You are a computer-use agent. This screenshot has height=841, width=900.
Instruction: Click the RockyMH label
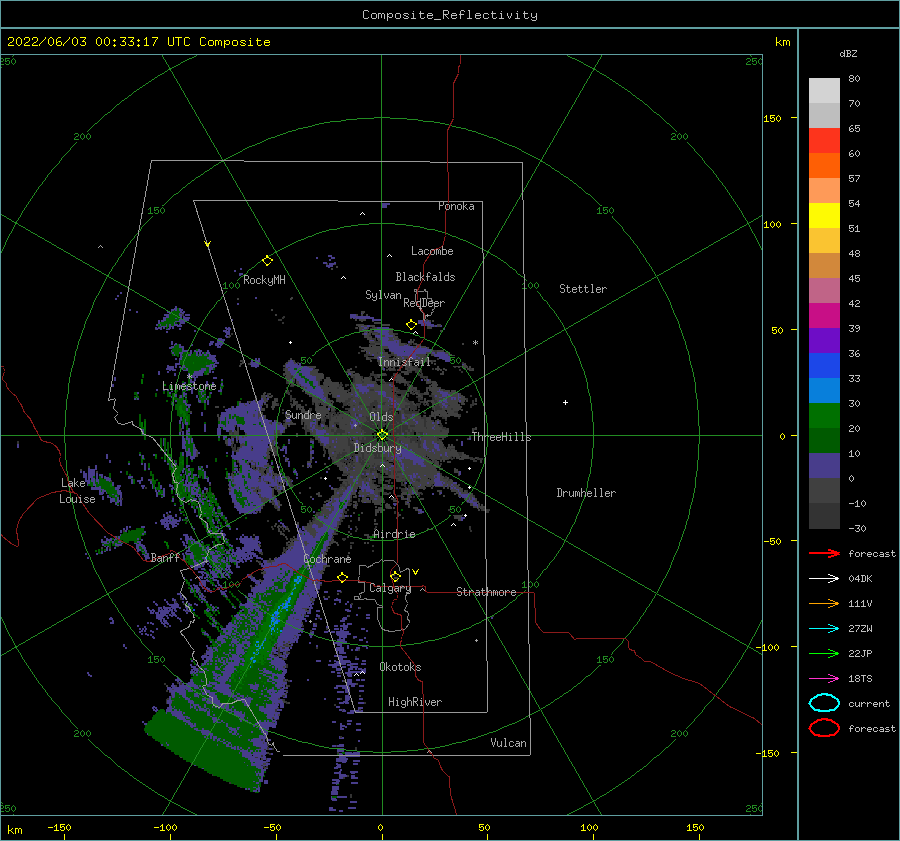coord(264,280)
